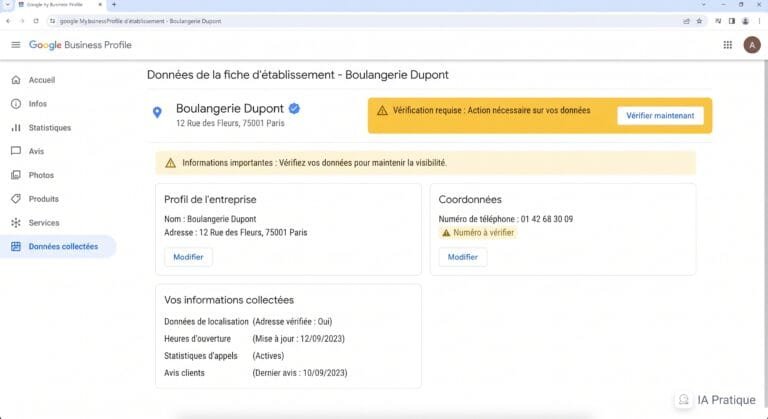The height and width of the screenshot is (419, 768).
Task: Click the Produits tag icon
Action: [16, 198]
